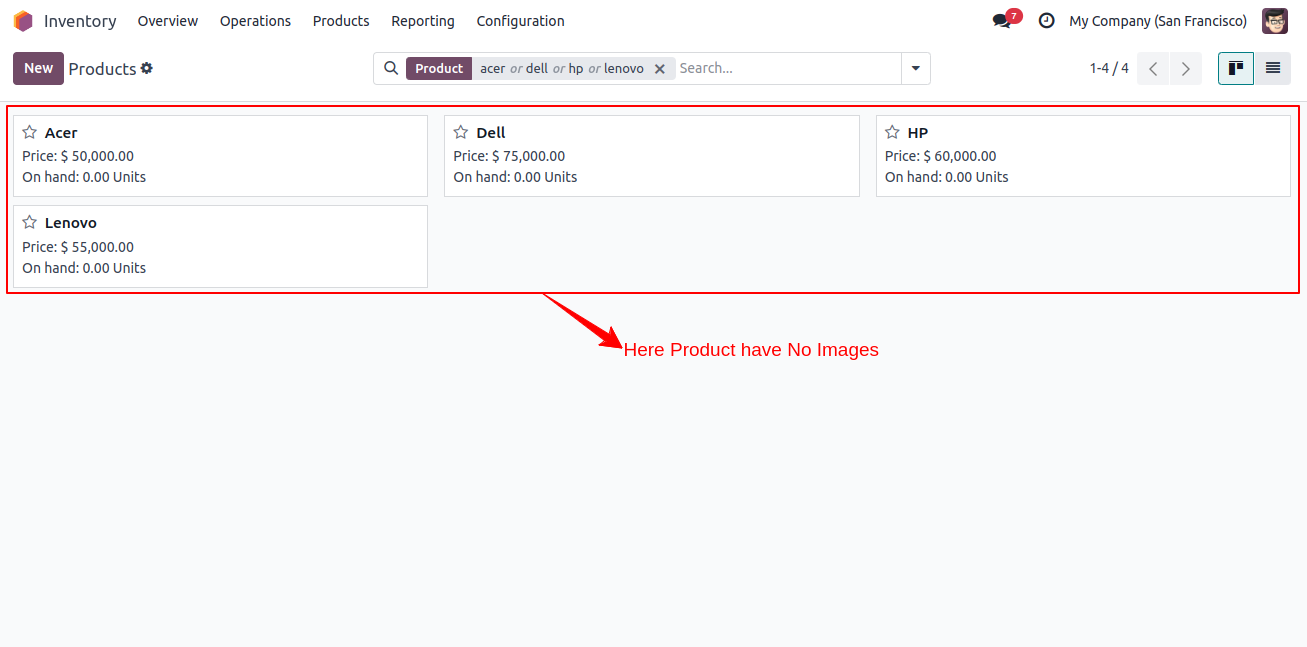Open the Configuration menu
Screen dimensions: 1307x647
[520, 20]
